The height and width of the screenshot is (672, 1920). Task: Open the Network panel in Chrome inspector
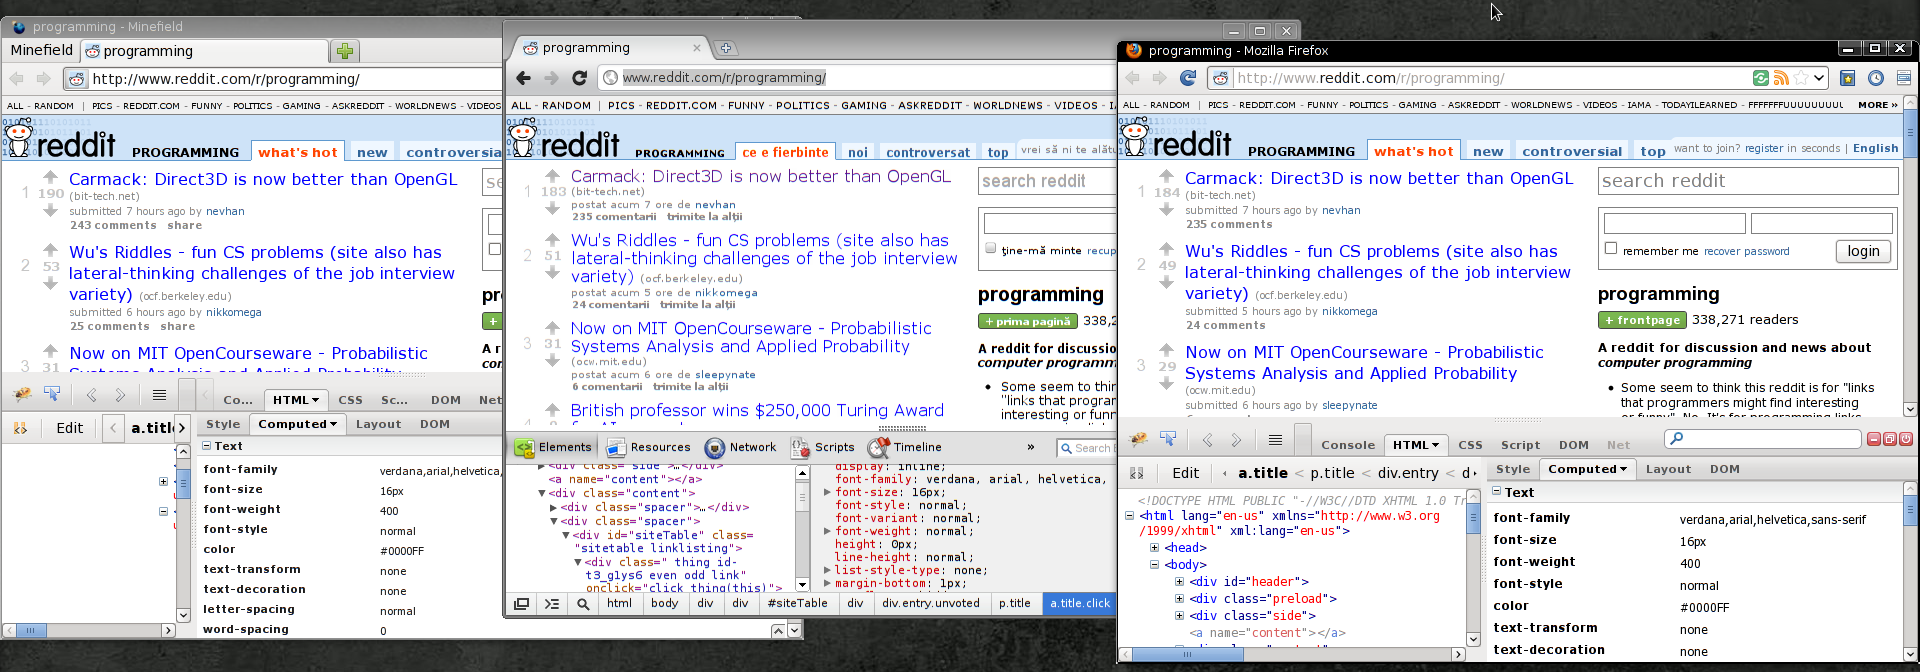741,447
